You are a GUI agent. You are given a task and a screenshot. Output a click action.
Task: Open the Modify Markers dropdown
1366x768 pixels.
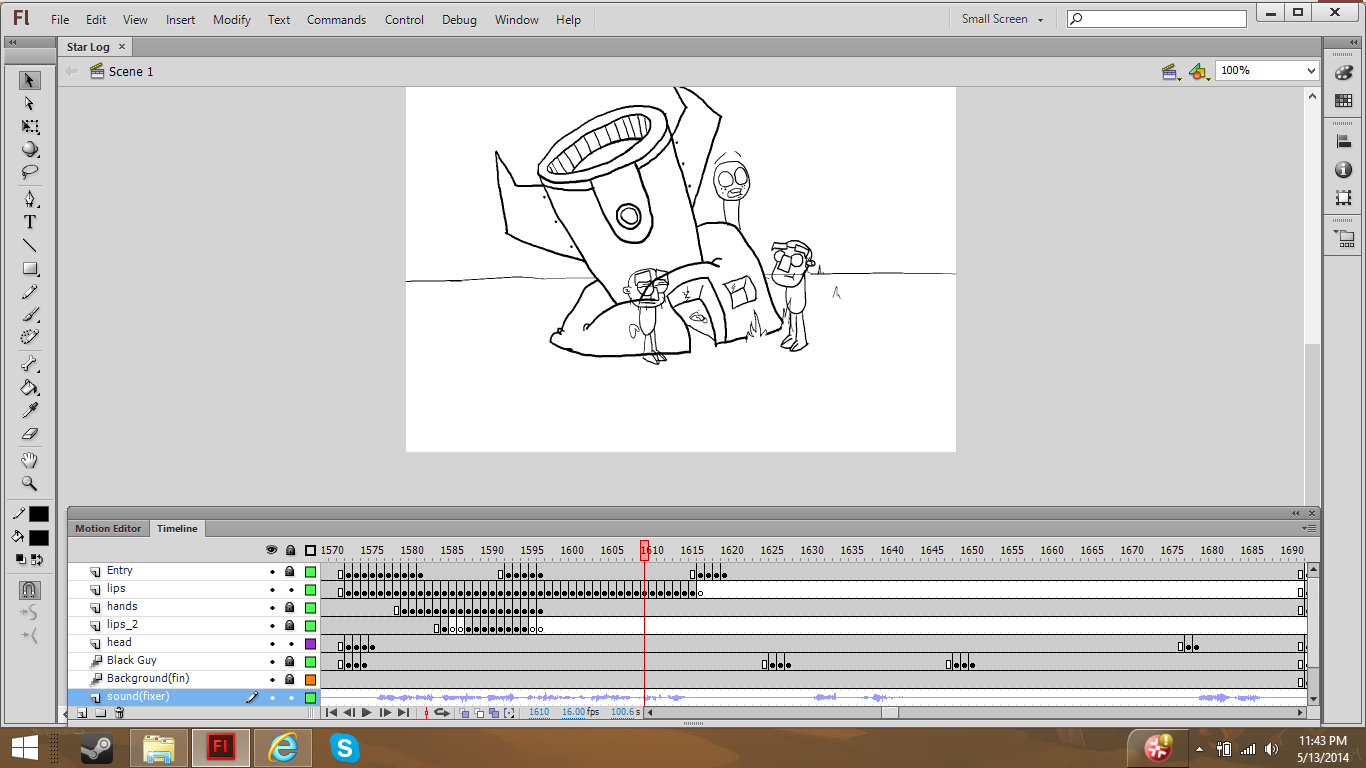coord(510,713)
